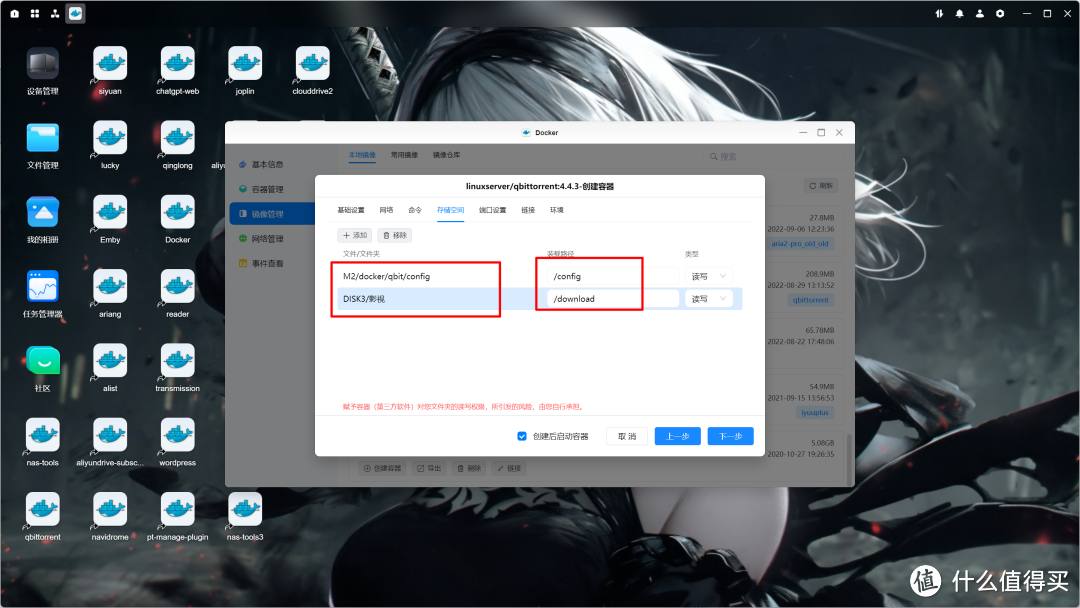
Task: Open the 读写 type dropdown for /config
Action: 708,275
